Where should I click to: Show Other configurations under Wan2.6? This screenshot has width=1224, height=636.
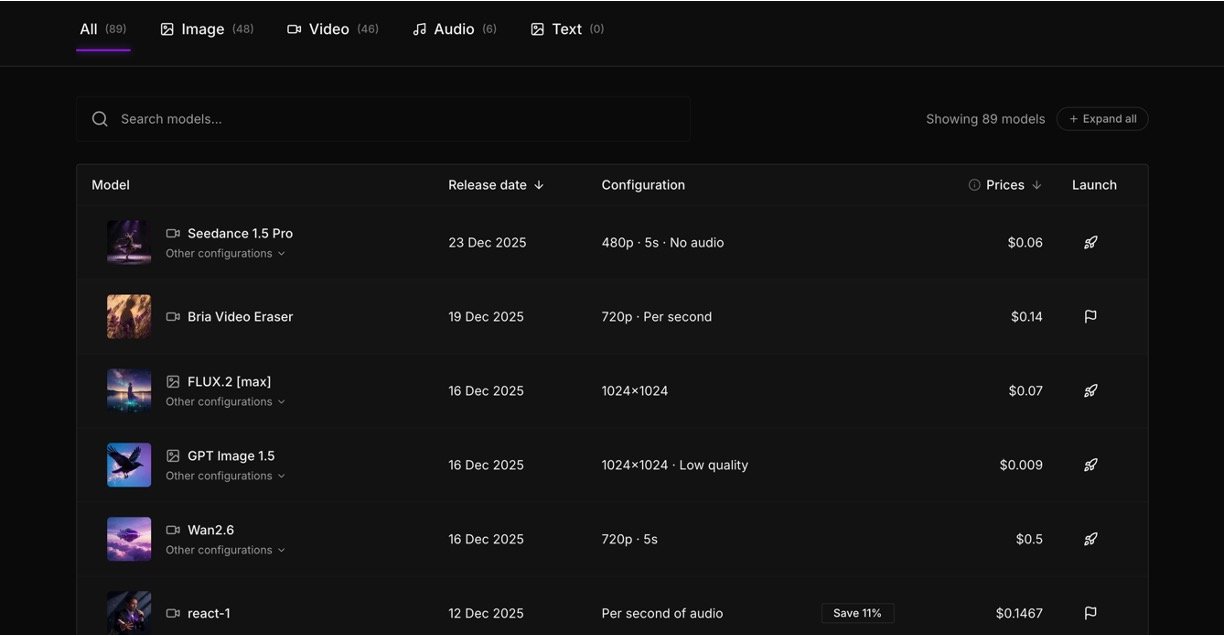[x=225, y=550]
